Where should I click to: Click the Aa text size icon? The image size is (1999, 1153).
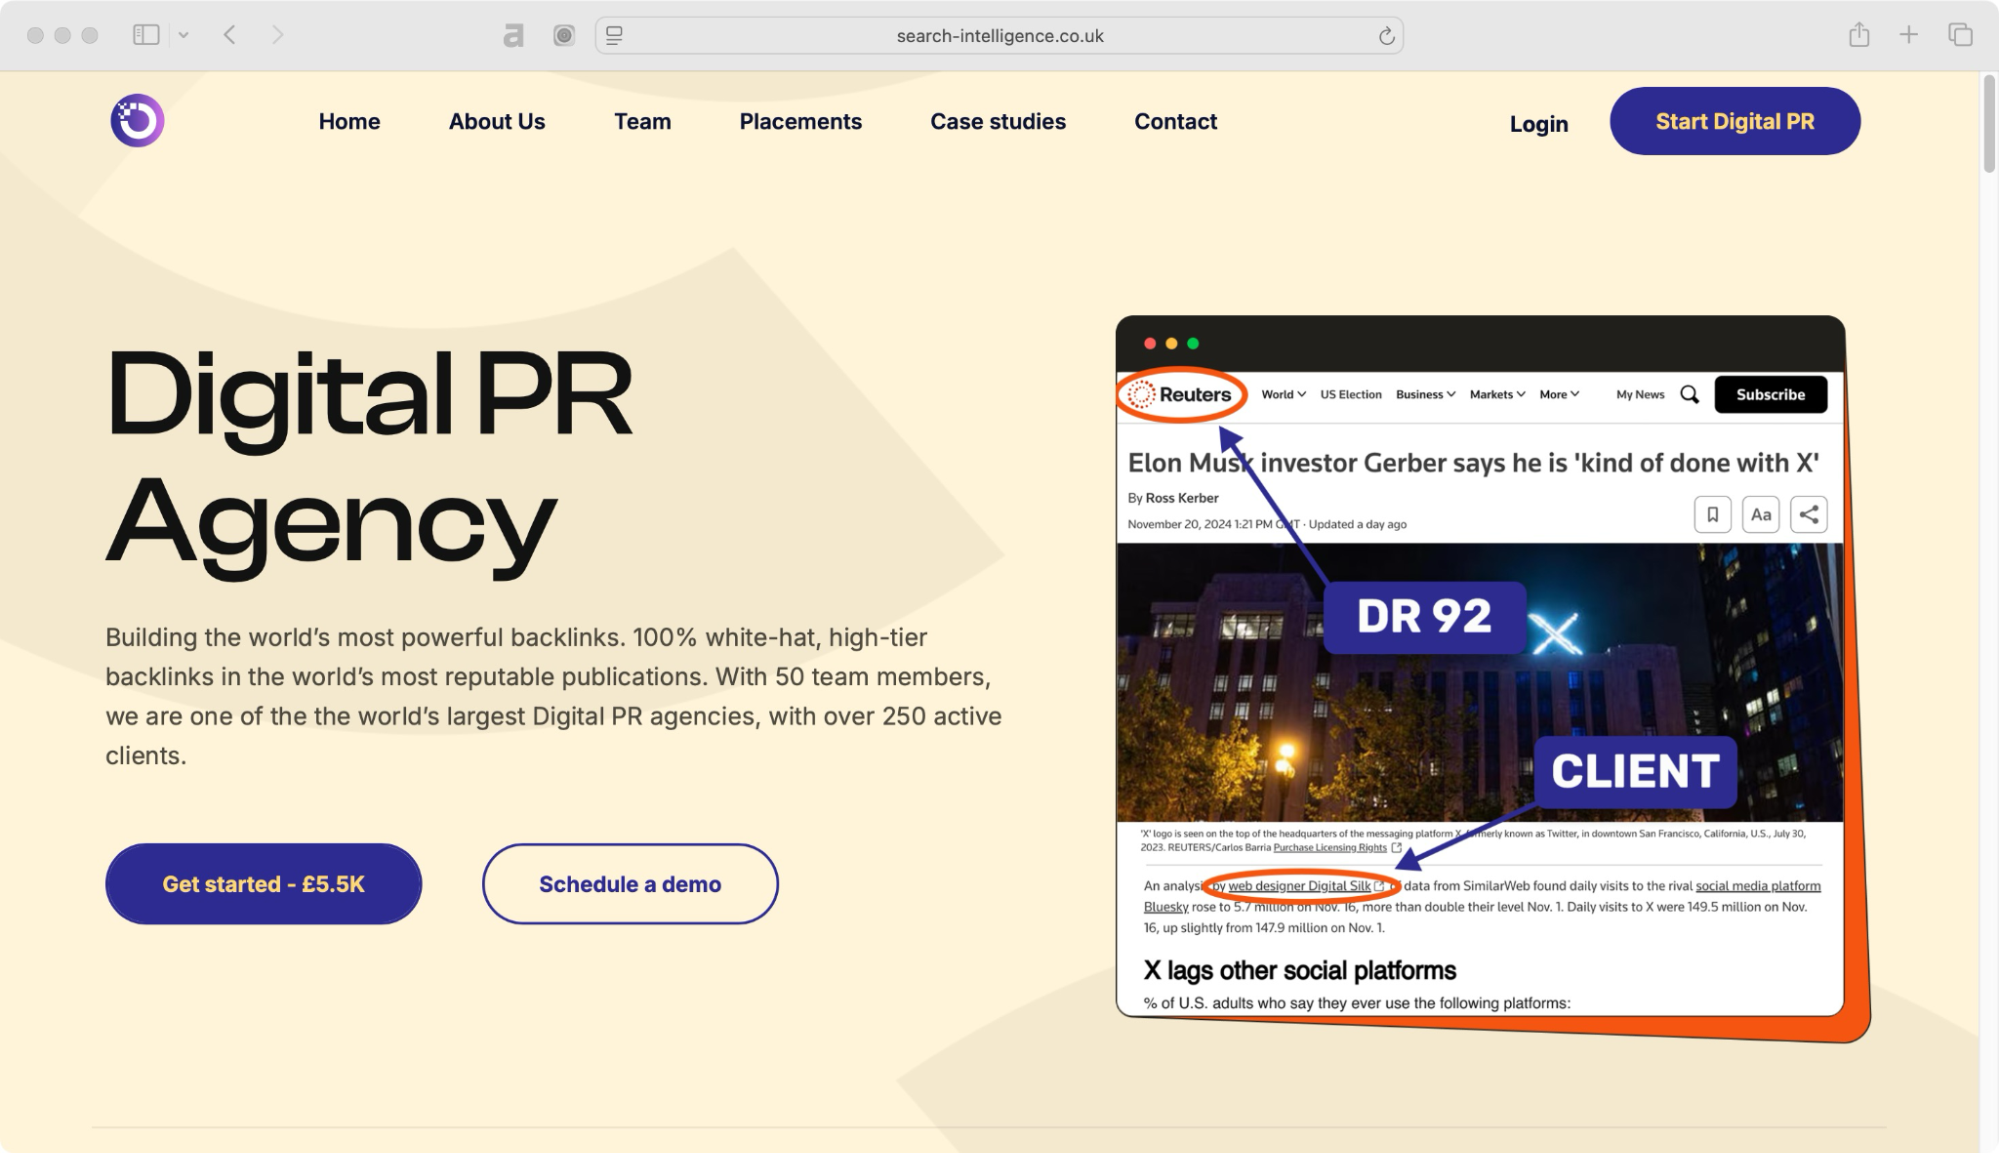[x=1760, y=514]
